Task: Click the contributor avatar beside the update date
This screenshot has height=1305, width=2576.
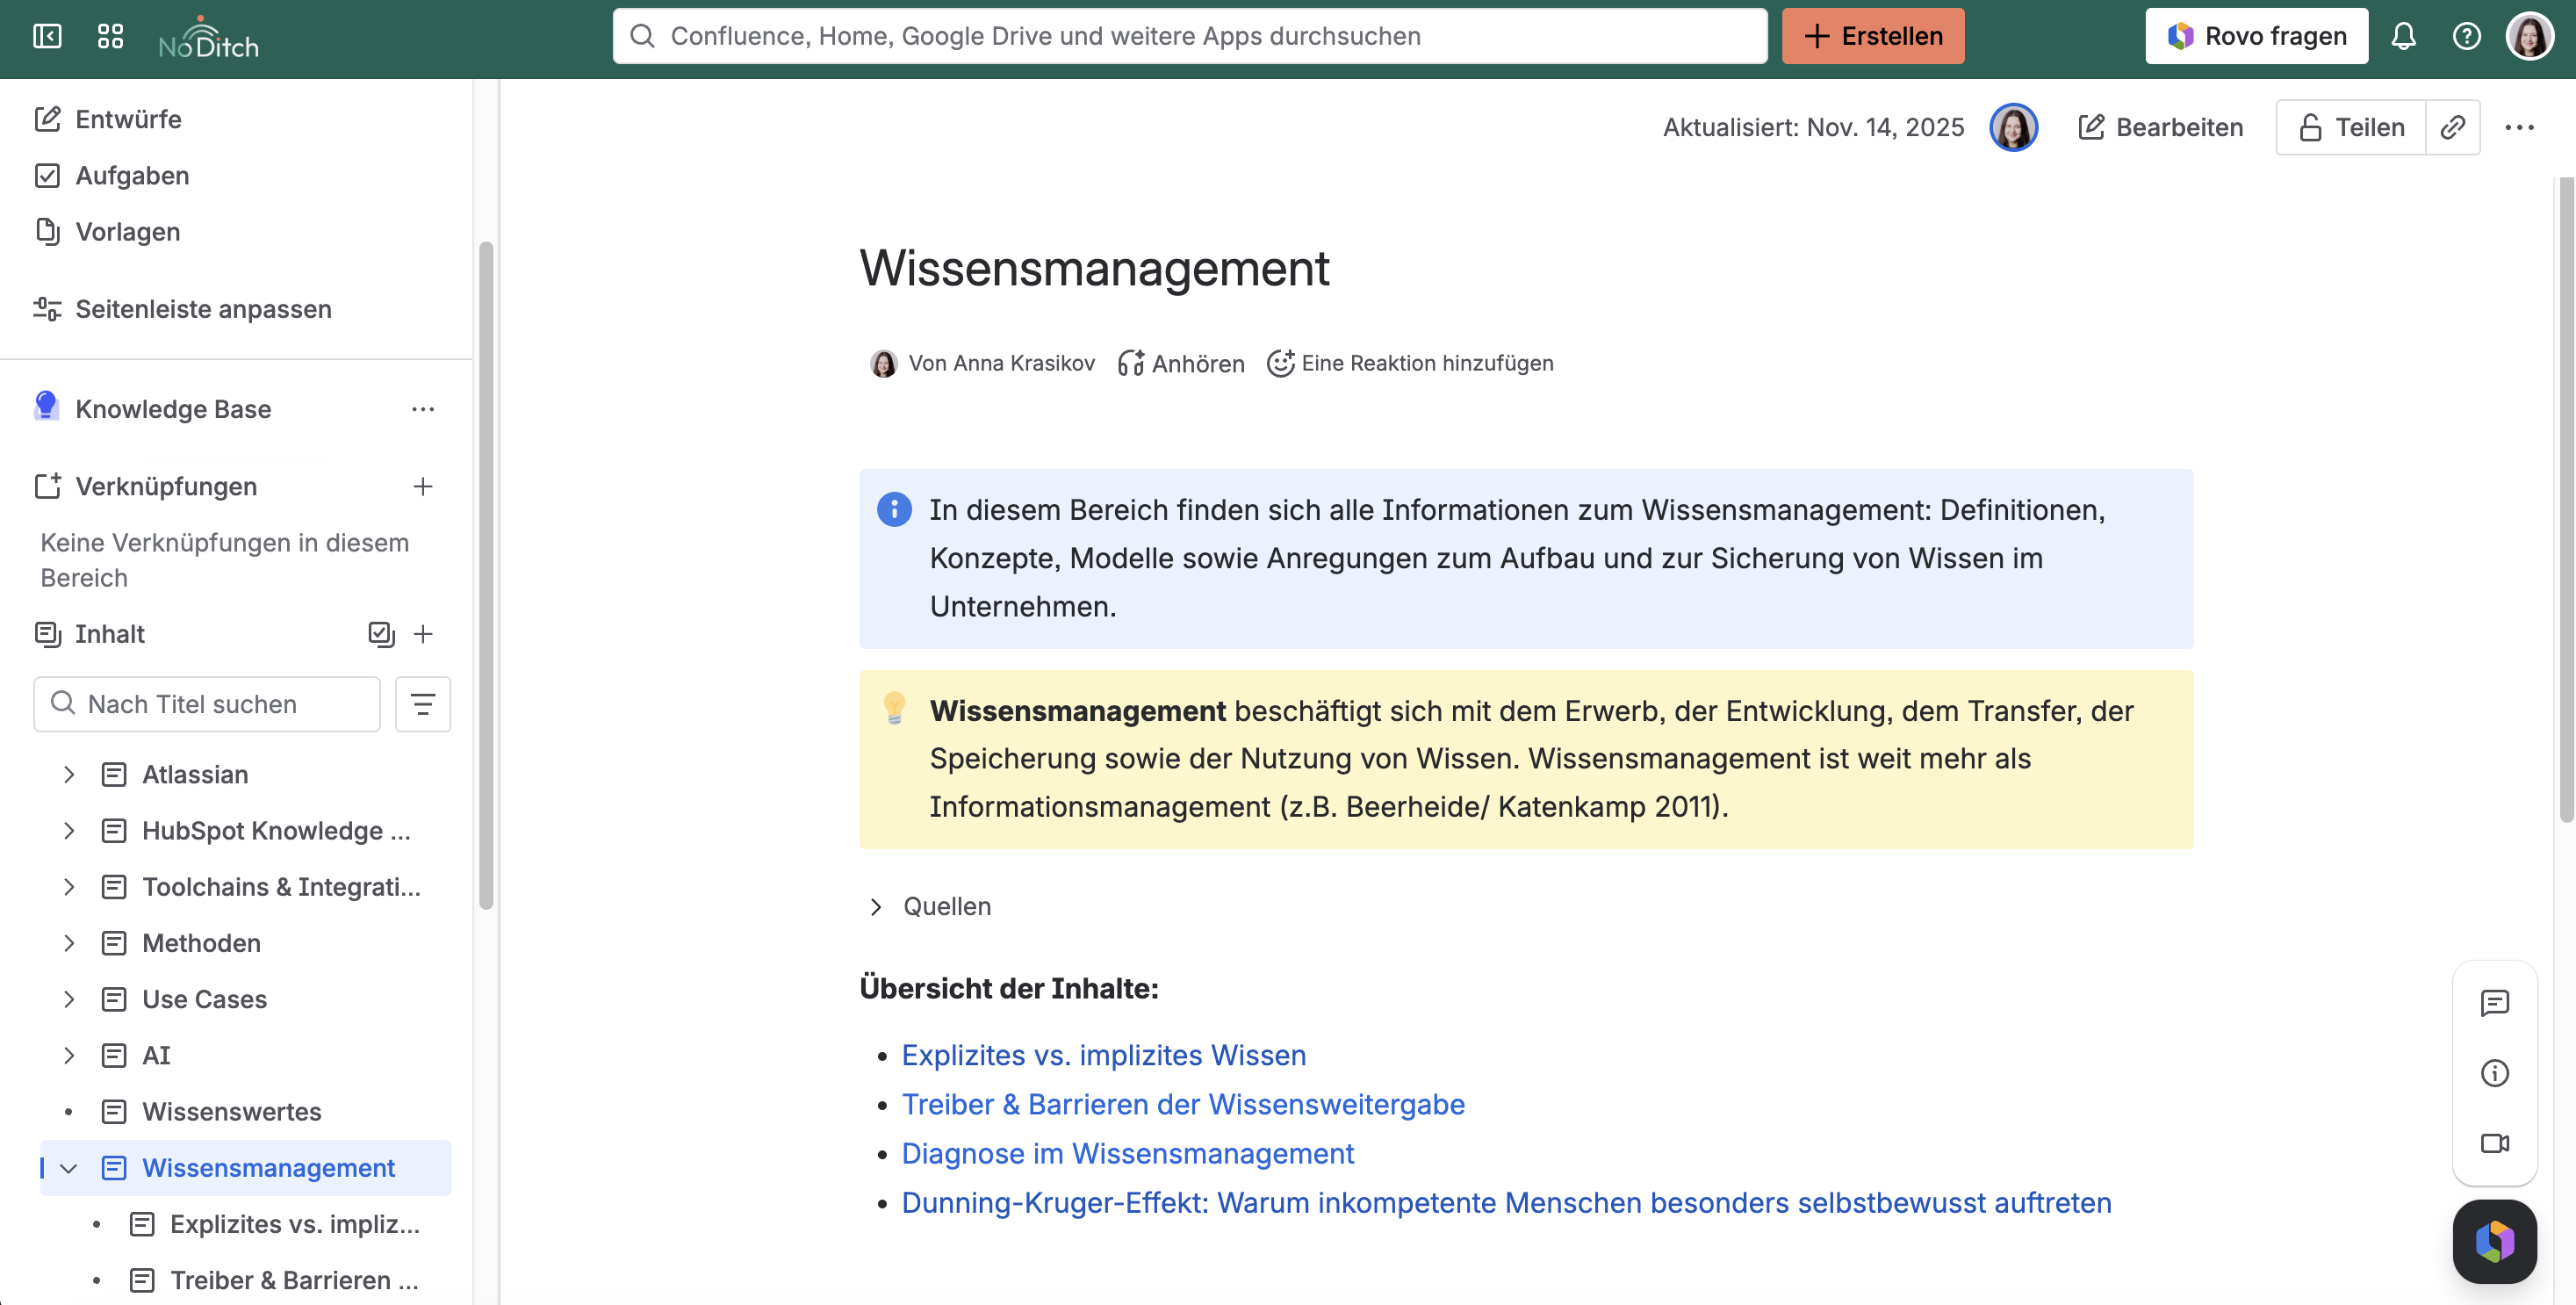Action: point(2013,127)
